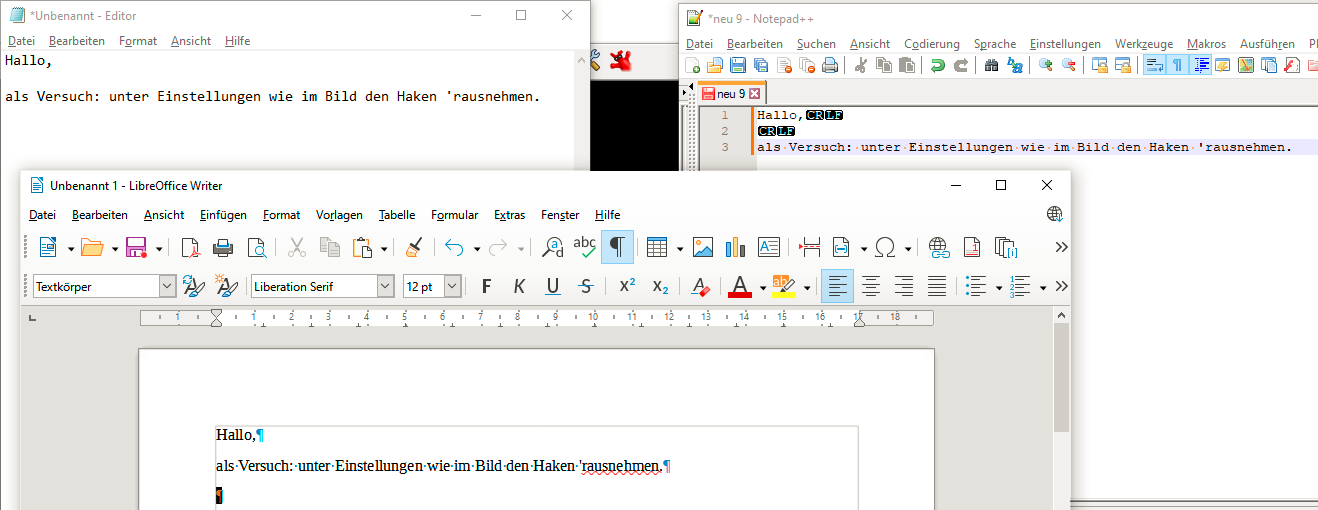Click the Notepad++ find binoculars icon
This screenshot has width=1318, height=510.
pos(991,65)
